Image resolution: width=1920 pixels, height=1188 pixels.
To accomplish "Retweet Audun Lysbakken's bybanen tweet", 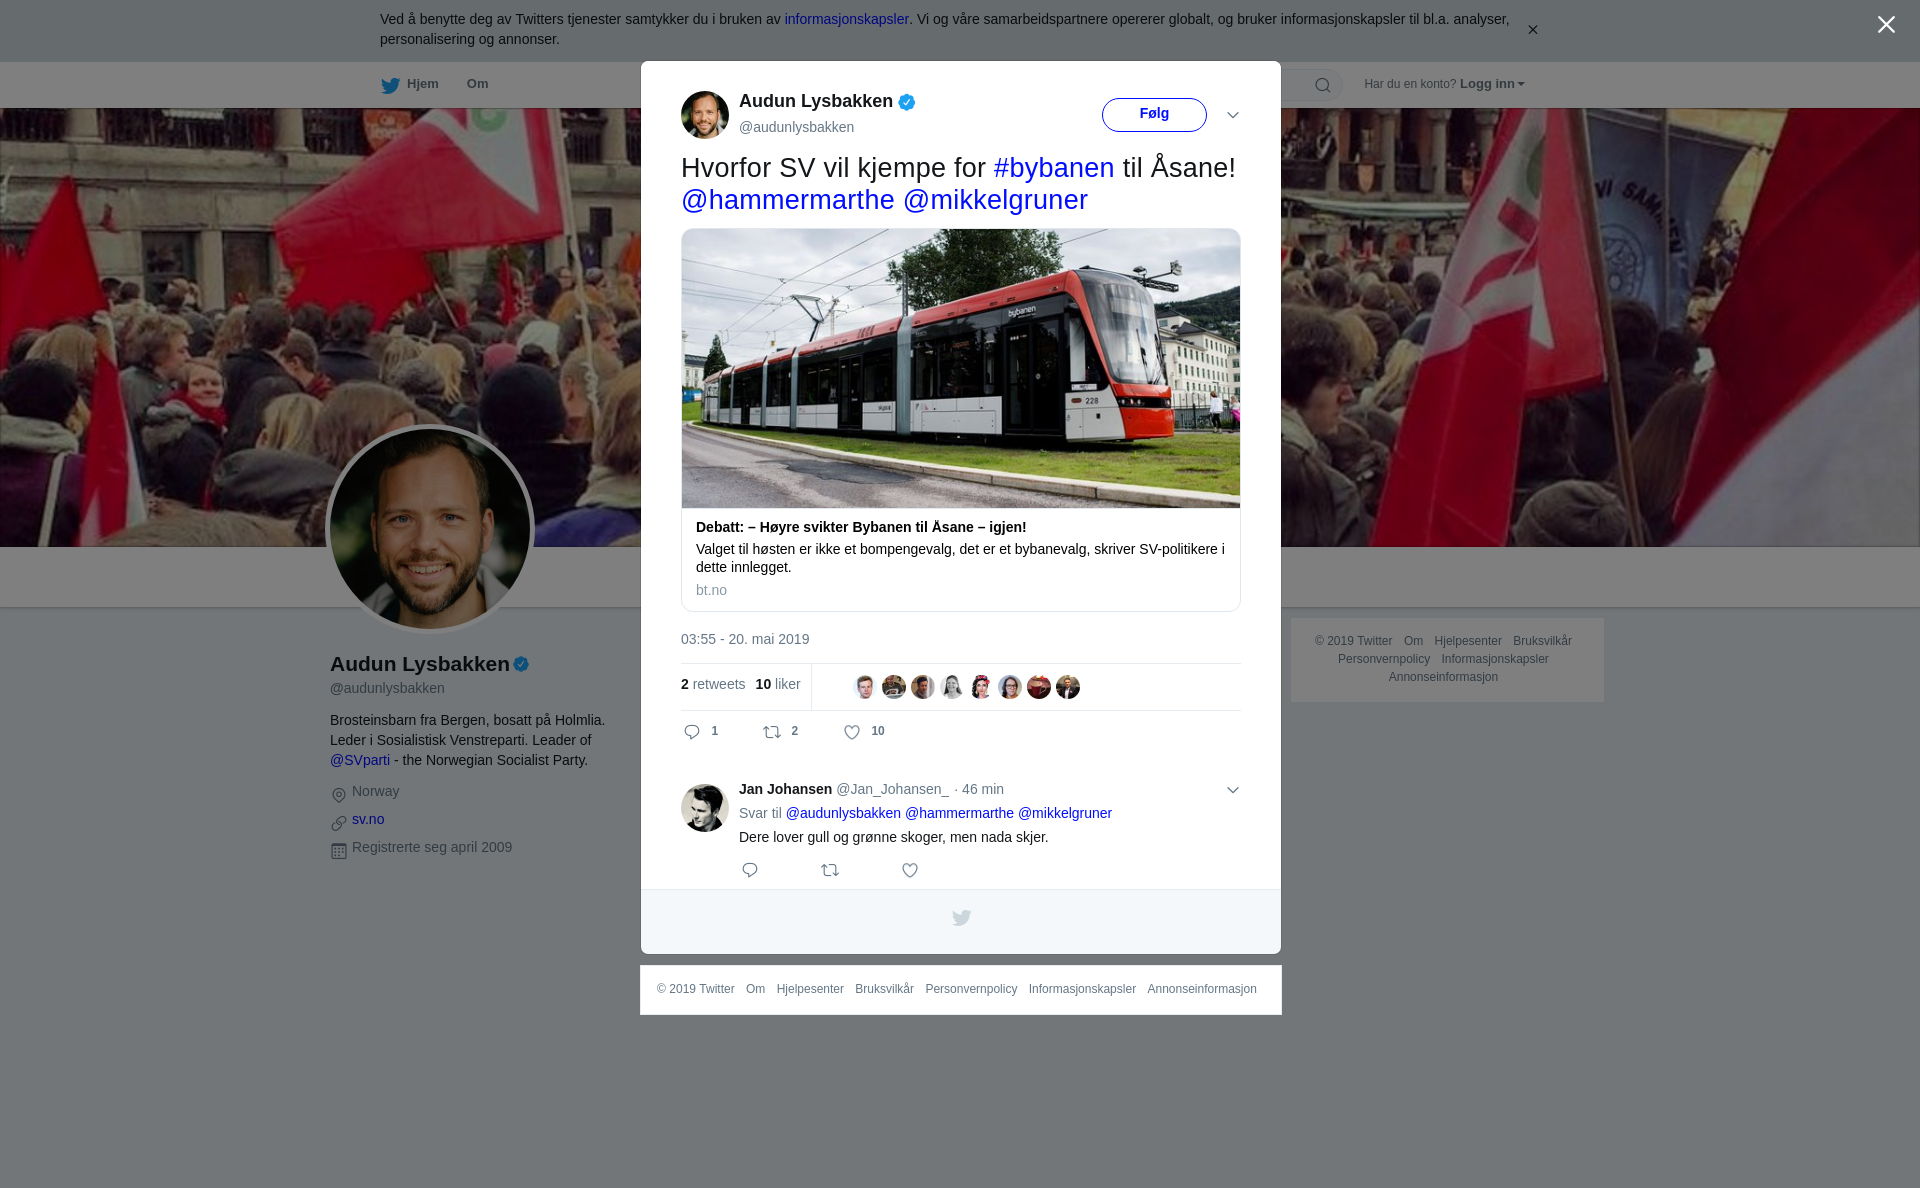I will click(772, 732).
